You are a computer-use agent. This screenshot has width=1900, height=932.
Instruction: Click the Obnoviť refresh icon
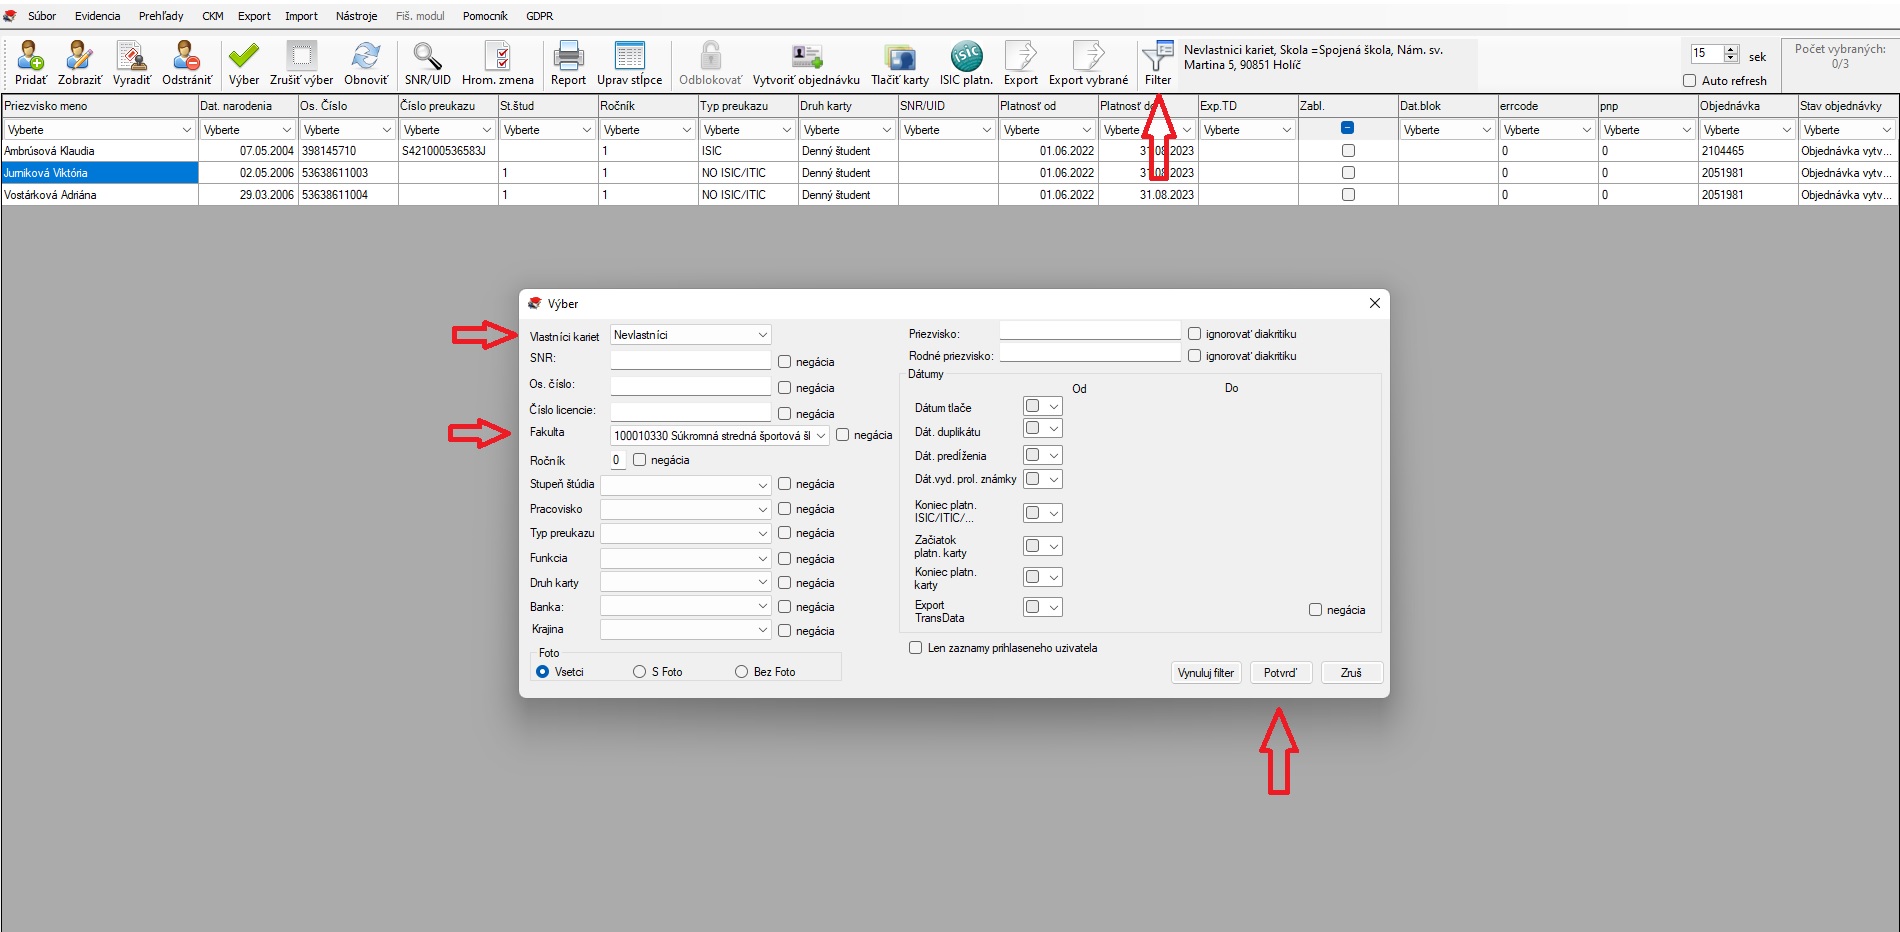click(x=366, y=56)
